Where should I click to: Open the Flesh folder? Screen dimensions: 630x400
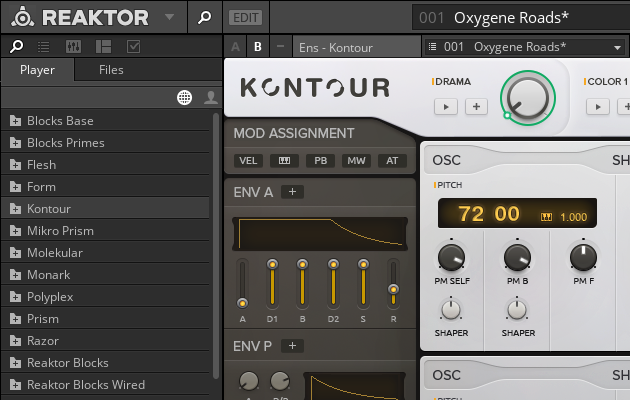coord(105,165)
